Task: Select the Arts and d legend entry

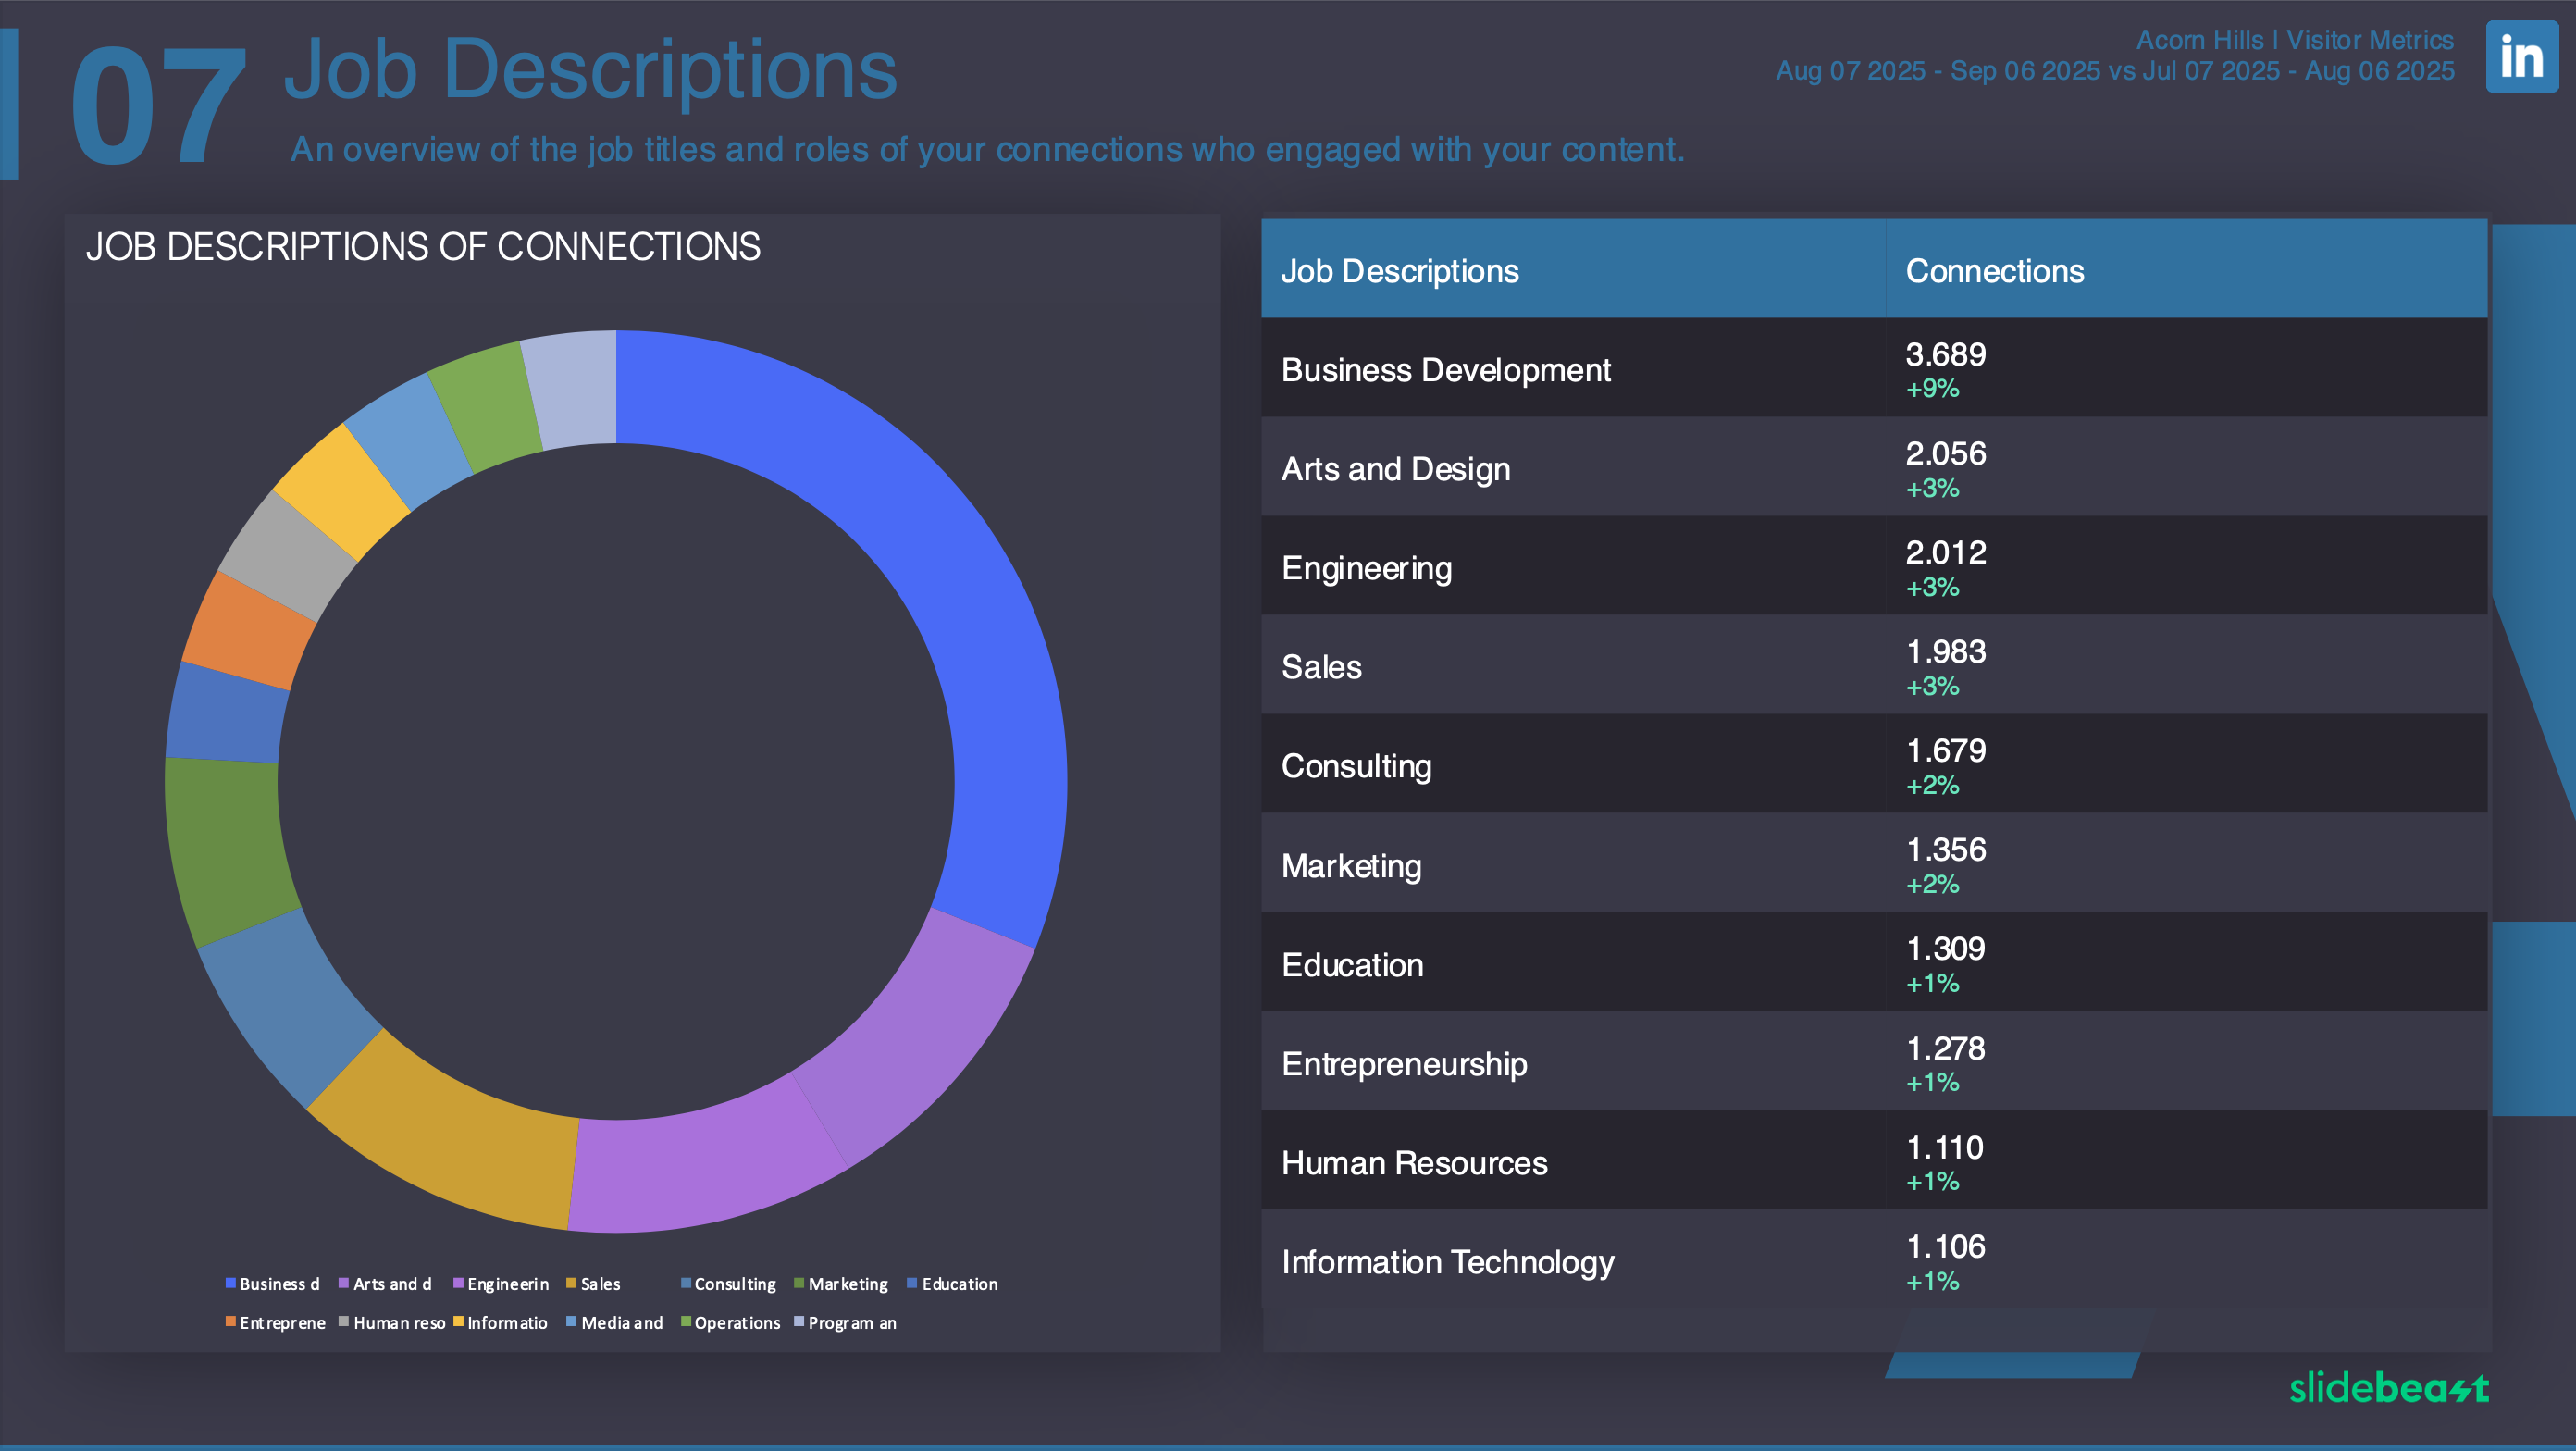Action: tap(385, 1284)
